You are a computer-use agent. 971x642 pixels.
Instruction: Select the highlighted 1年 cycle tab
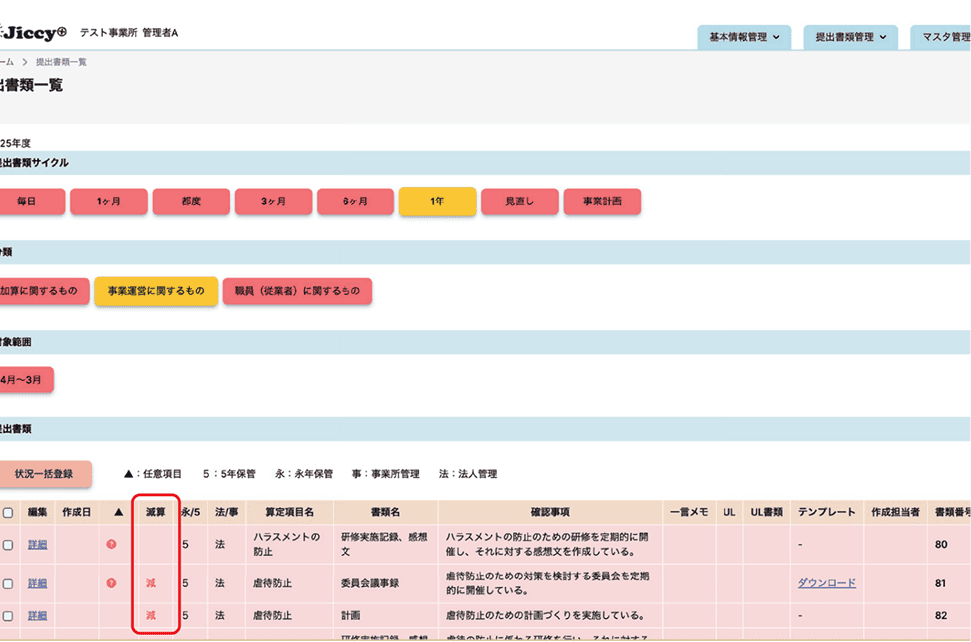pyautogui.click(x=437, y=201)
